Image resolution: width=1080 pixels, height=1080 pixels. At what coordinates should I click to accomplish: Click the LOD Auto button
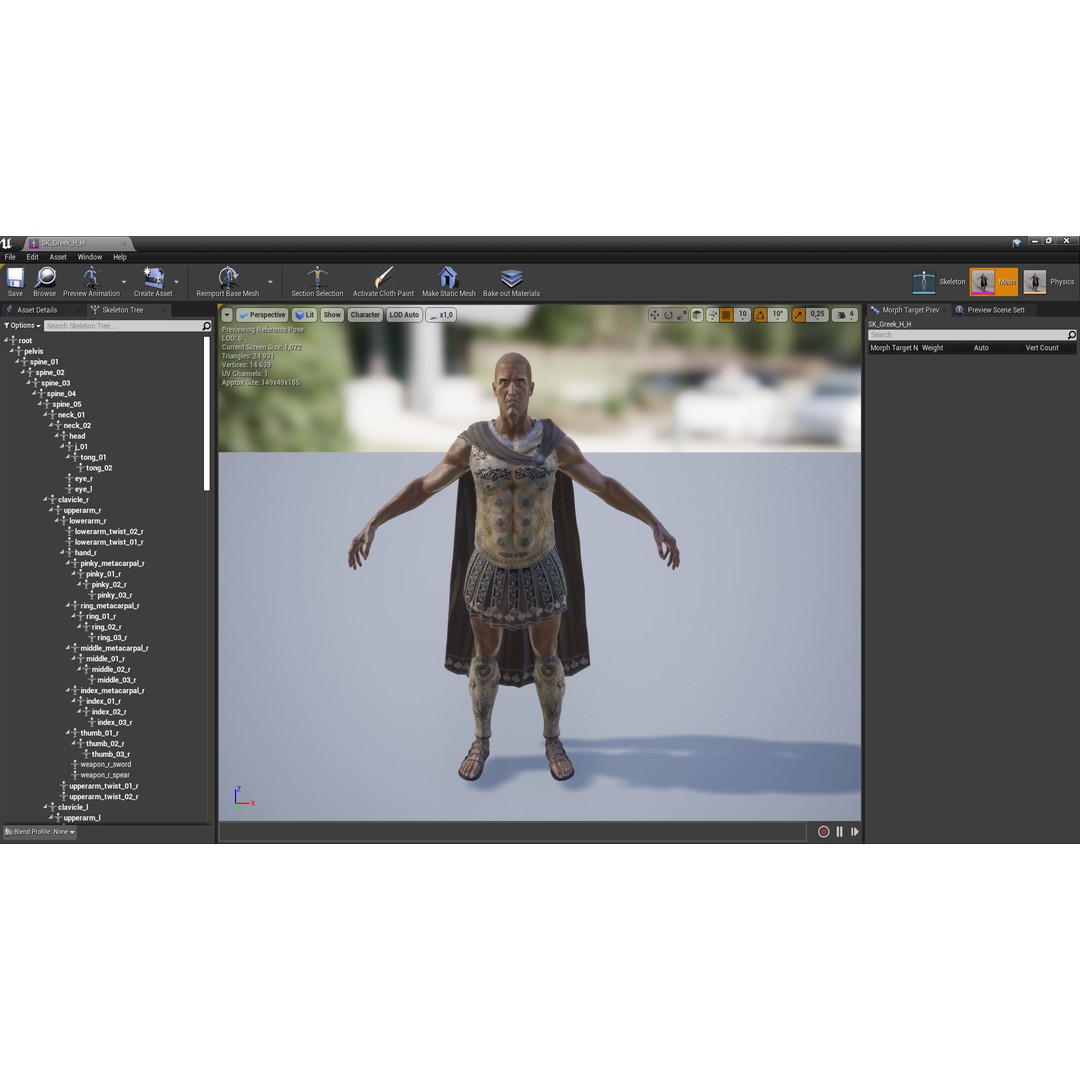[404, 315]
